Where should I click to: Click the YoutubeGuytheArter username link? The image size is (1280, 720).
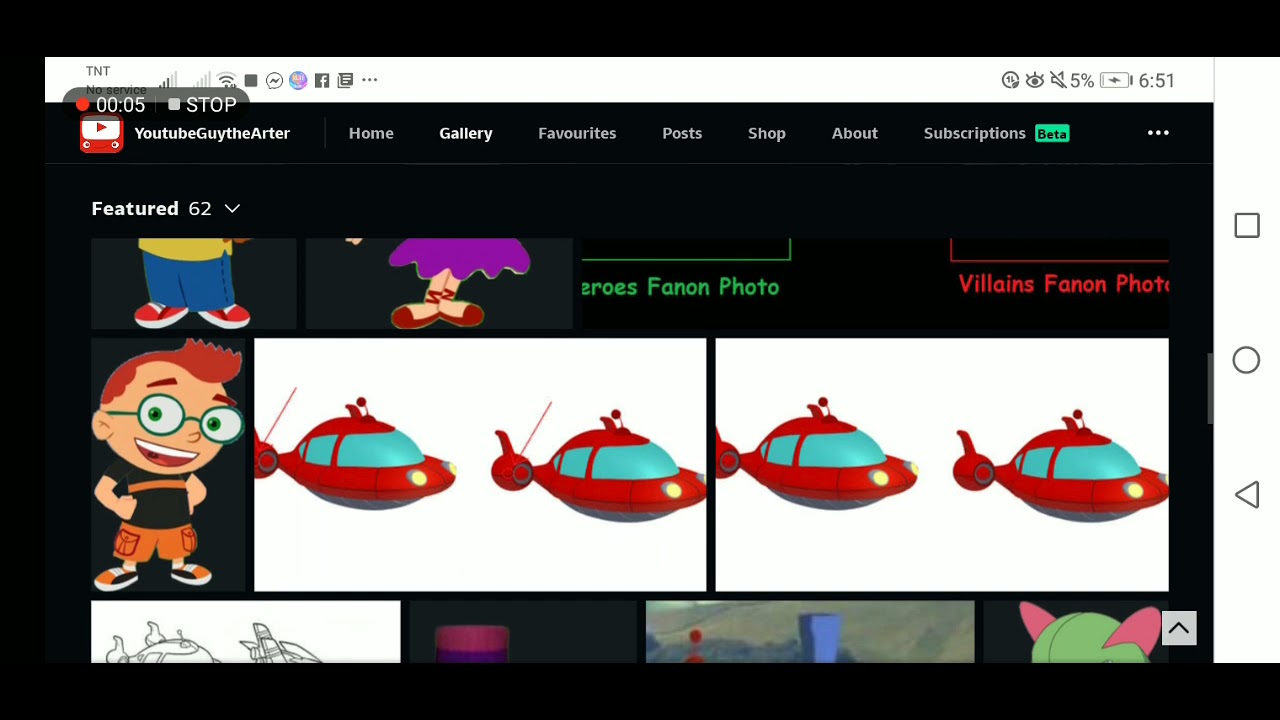(212, 133)
